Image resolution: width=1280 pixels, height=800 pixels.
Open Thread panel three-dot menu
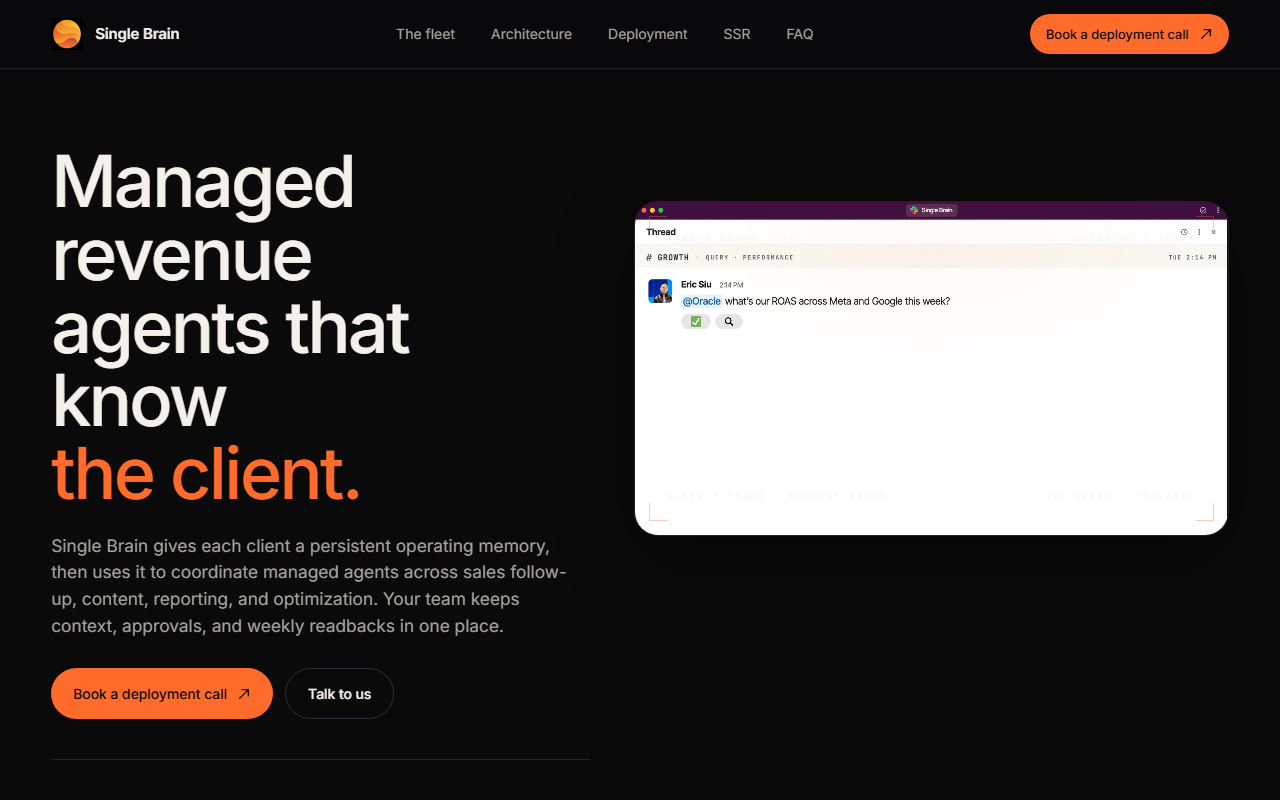1199,232
